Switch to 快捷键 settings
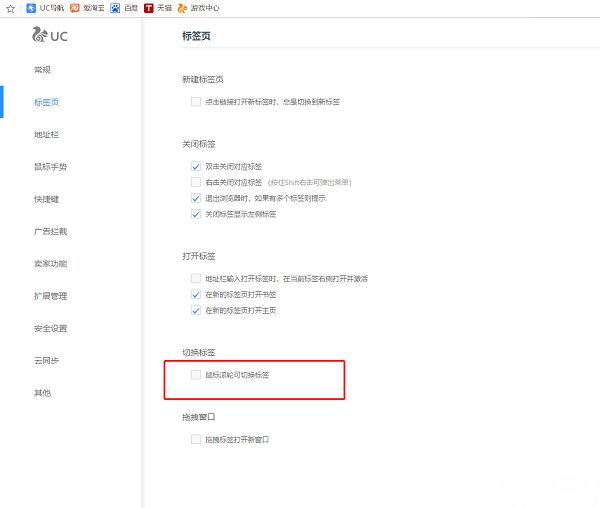Viewport: 600px width, 508px height. click(x=46, y=199)
